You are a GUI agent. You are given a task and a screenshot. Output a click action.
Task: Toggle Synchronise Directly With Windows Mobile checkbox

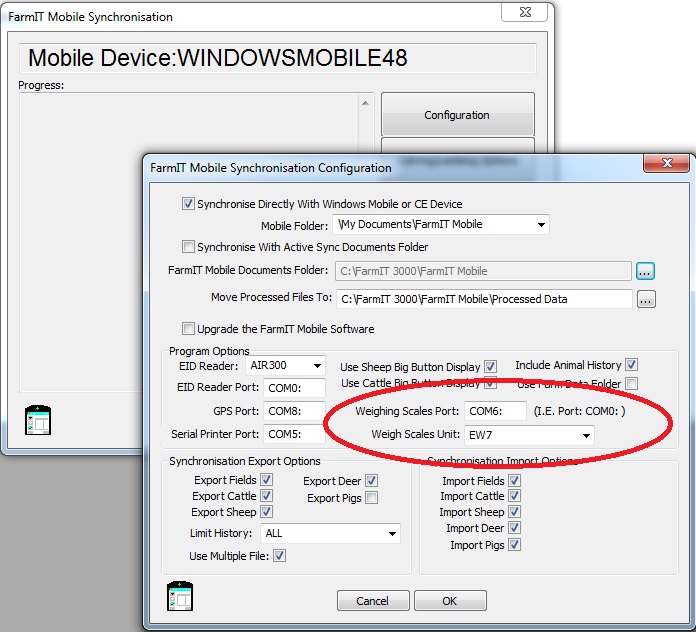tap(188, 204)
